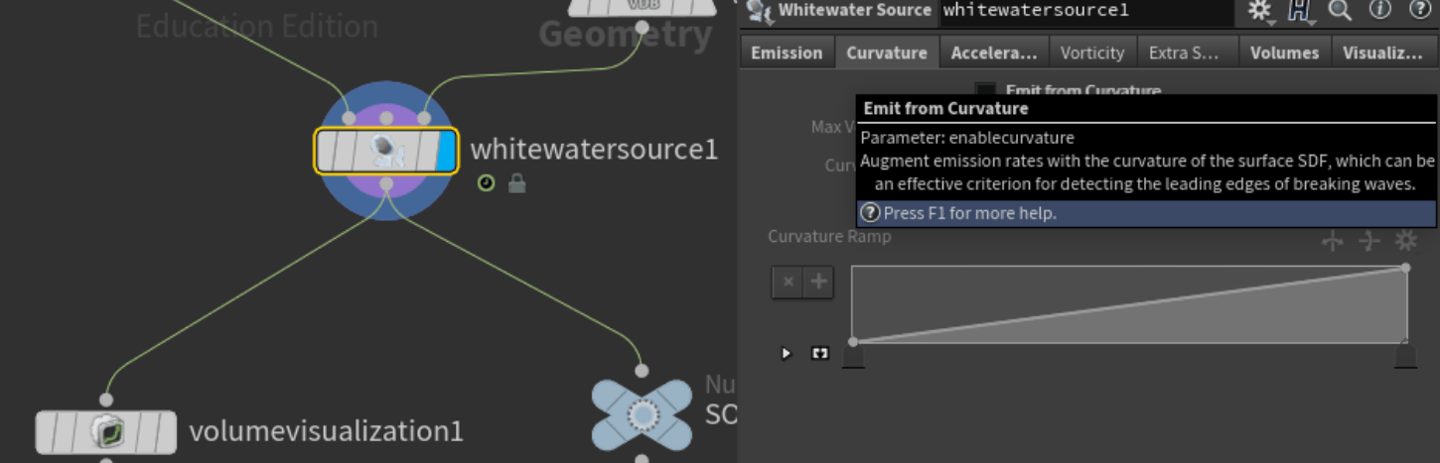Viewport: 1440px width, 463px height.
Task: Toggle the blue display flag on whitewatersource1
Action: (446, 152)
